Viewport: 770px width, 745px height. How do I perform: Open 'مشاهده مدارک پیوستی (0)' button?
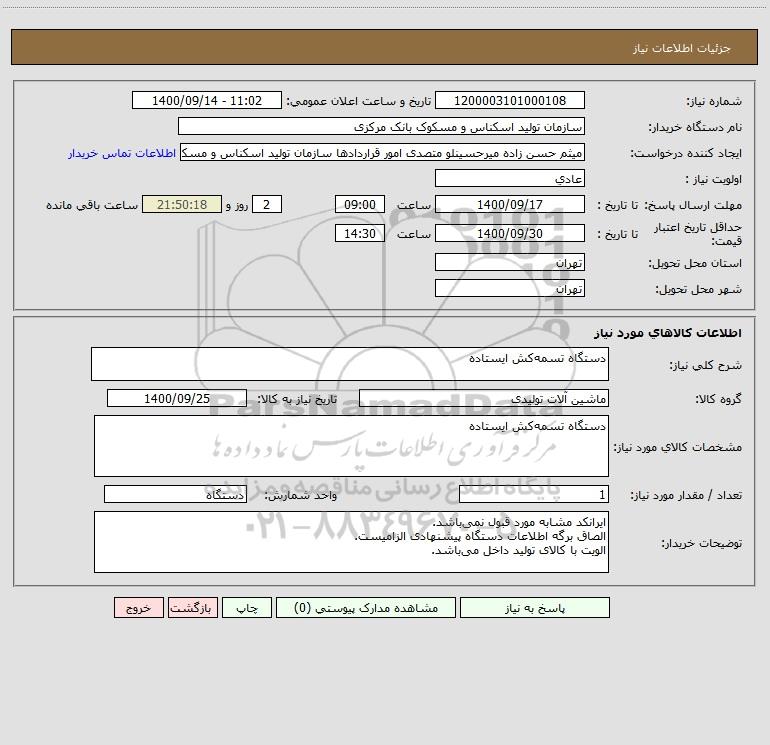coord(366,608)
